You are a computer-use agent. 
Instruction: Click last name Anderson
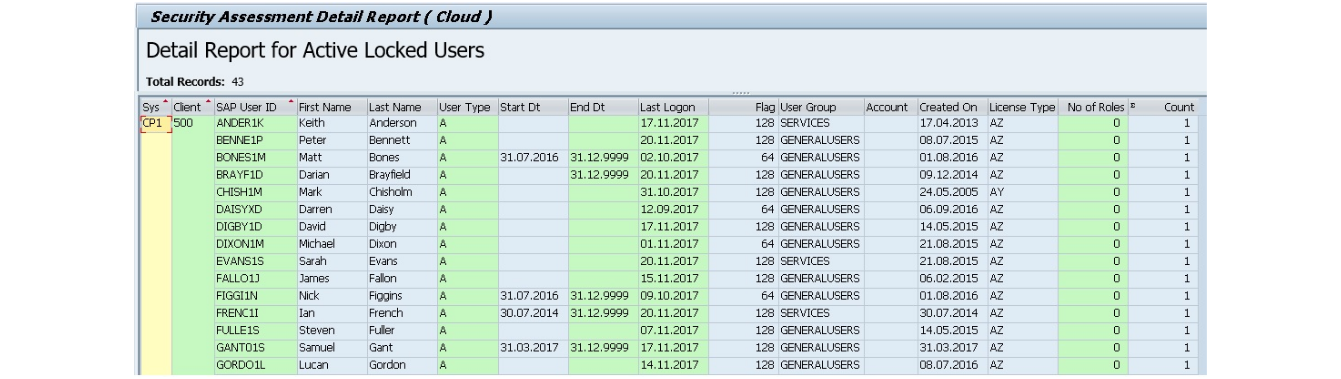401,122
